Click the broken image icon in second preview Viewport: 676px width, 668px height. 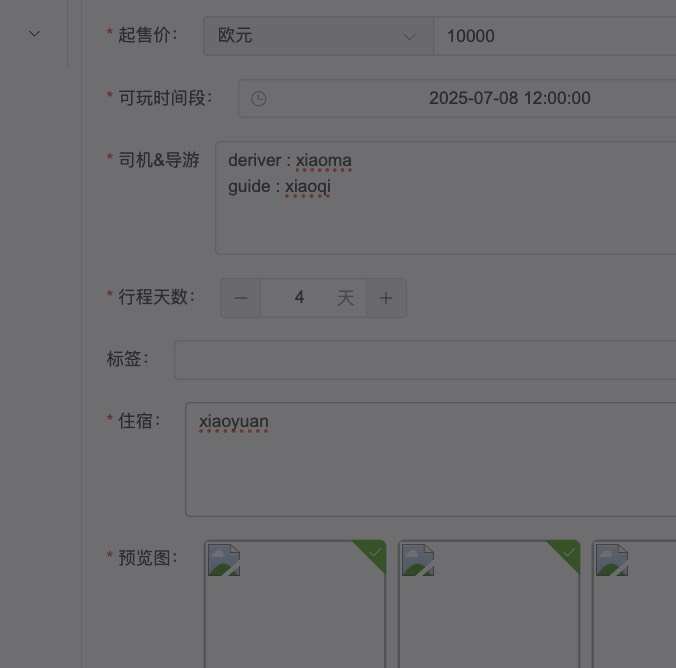click(418, 561)
